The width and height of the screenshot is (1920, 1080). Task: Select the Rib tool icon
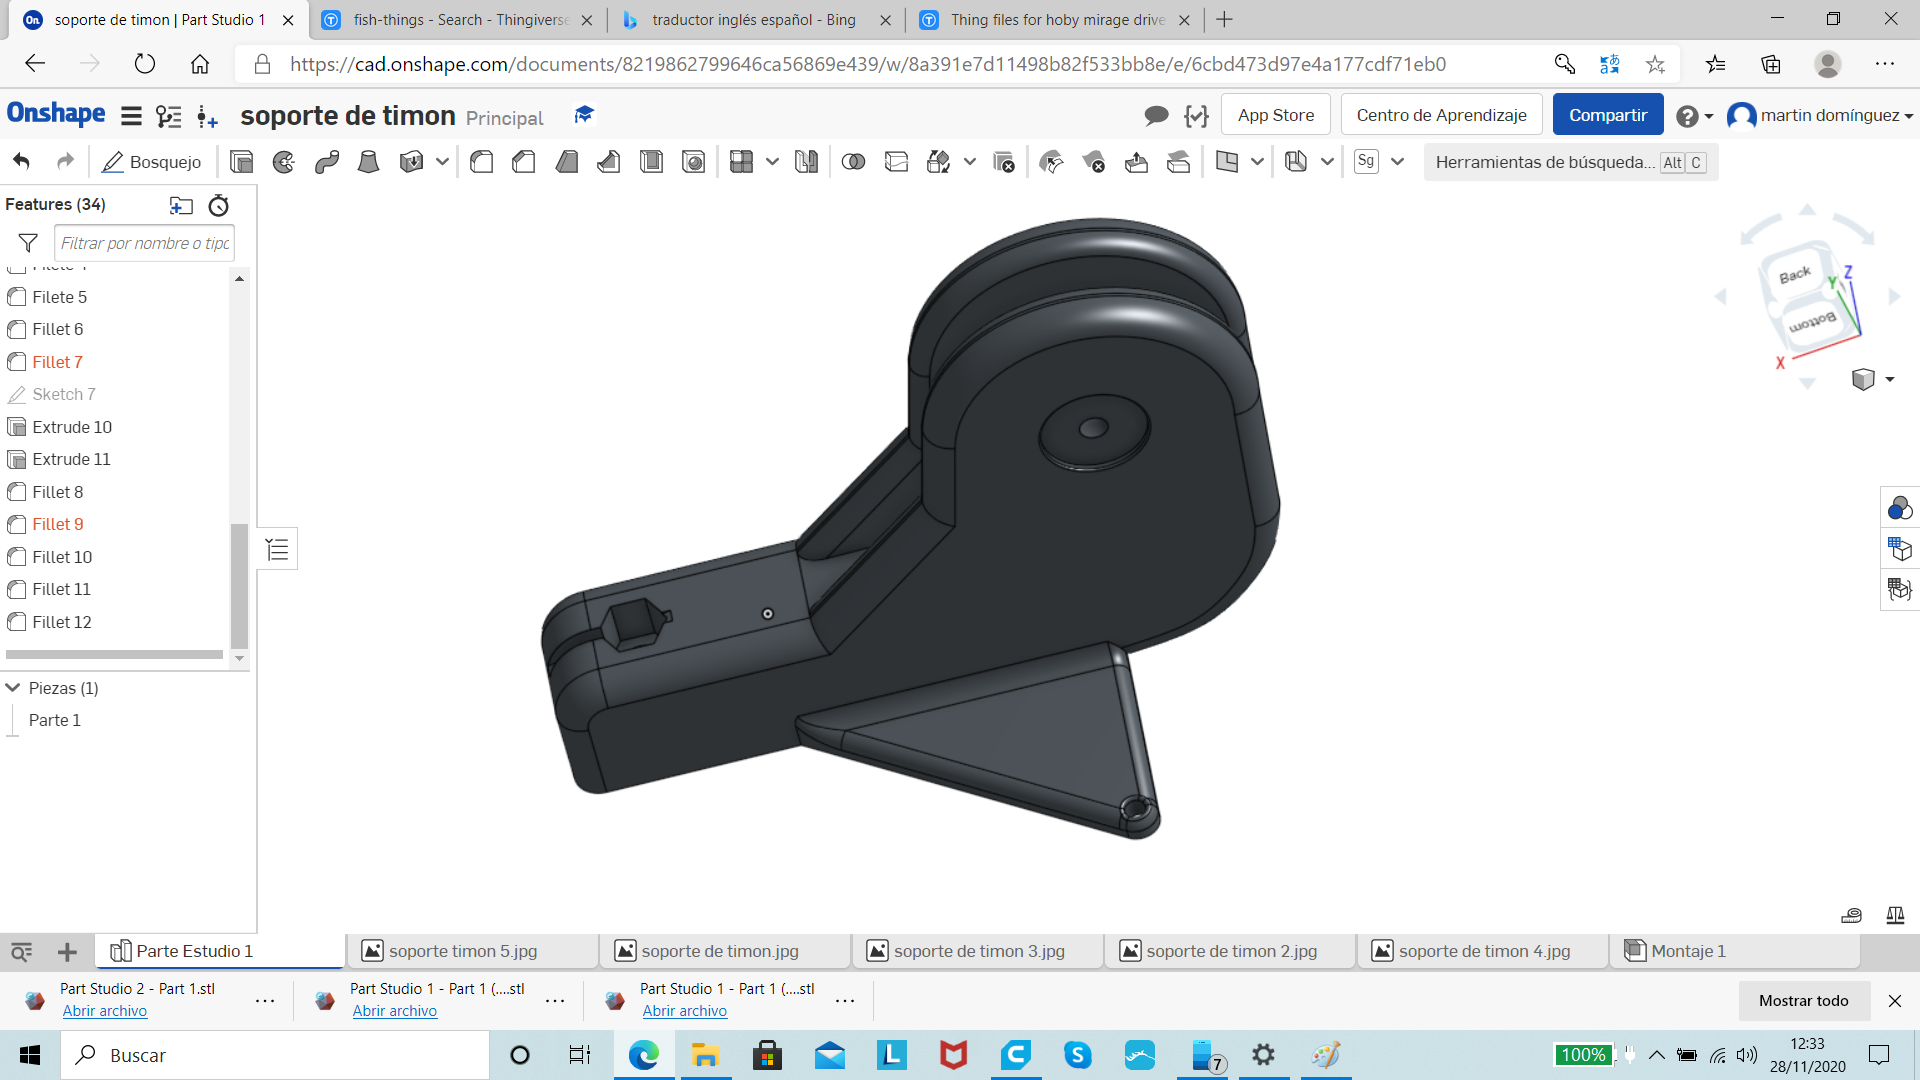click(x=609, y=161)
